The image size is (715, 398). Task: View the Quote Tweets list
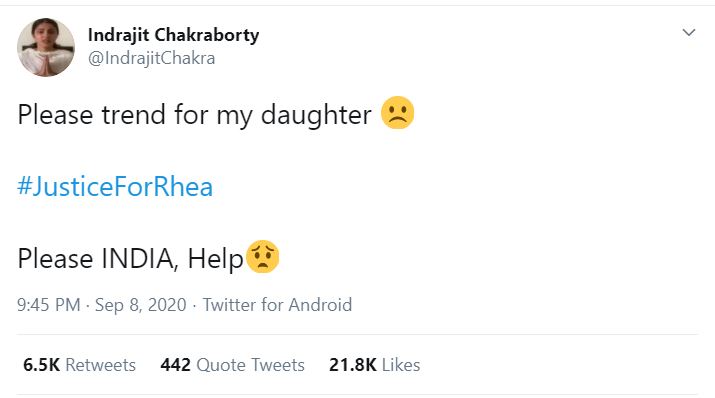233,365
